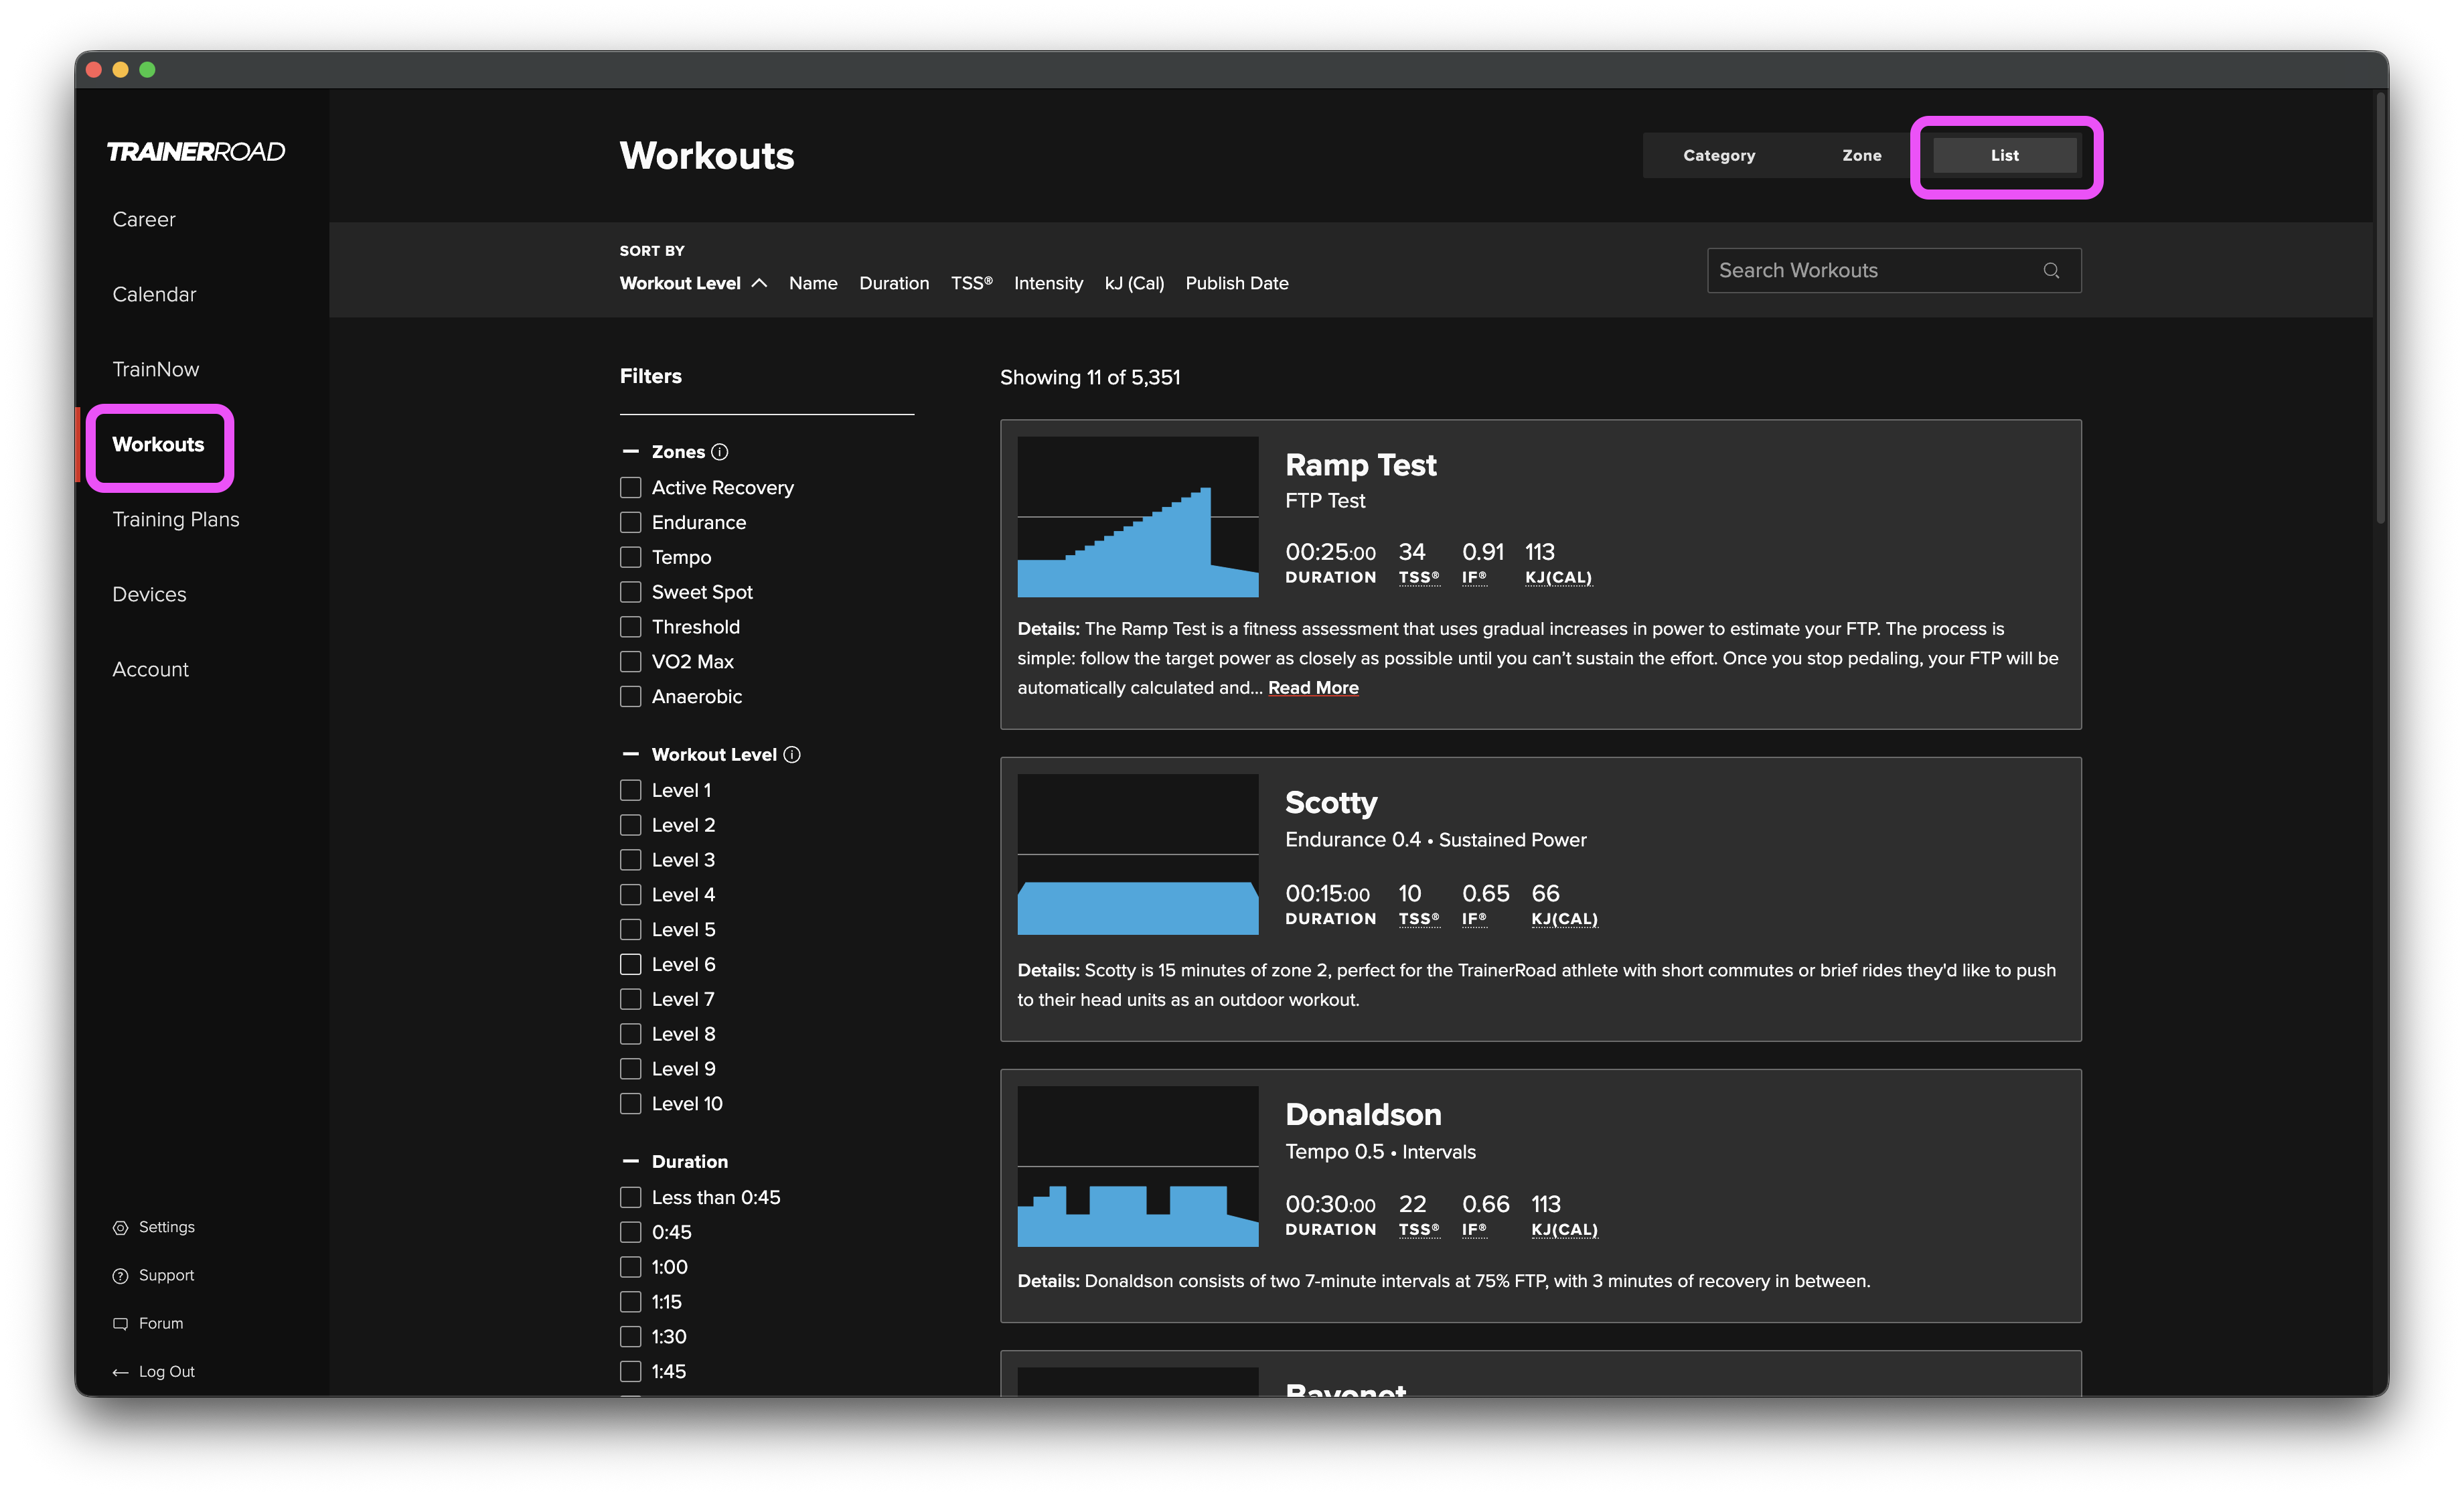Click the Log Out link

tap(166, 1372)
